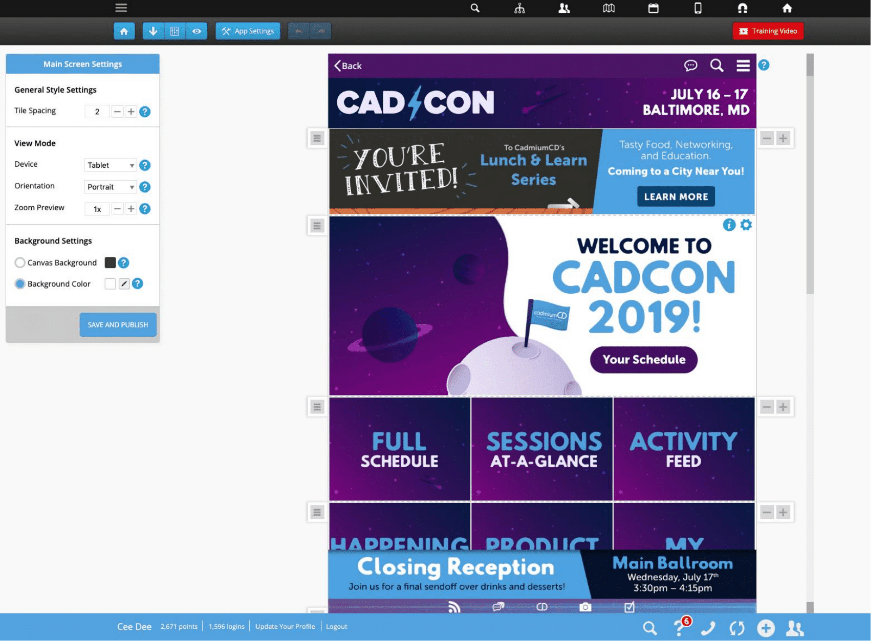Go Back in the app preview
Screen dimensions: 872x642
pos(348,66)
